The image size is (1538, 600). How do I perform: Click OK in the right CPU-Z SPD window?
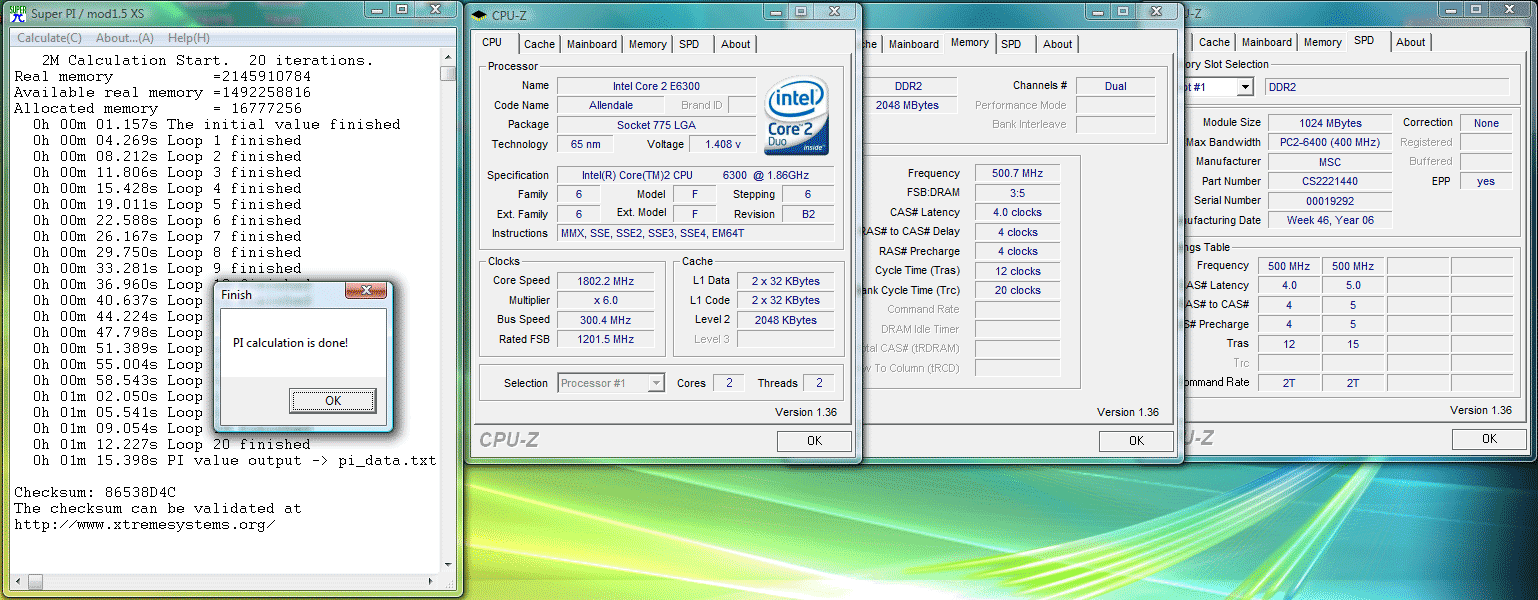pos(1489,439)
